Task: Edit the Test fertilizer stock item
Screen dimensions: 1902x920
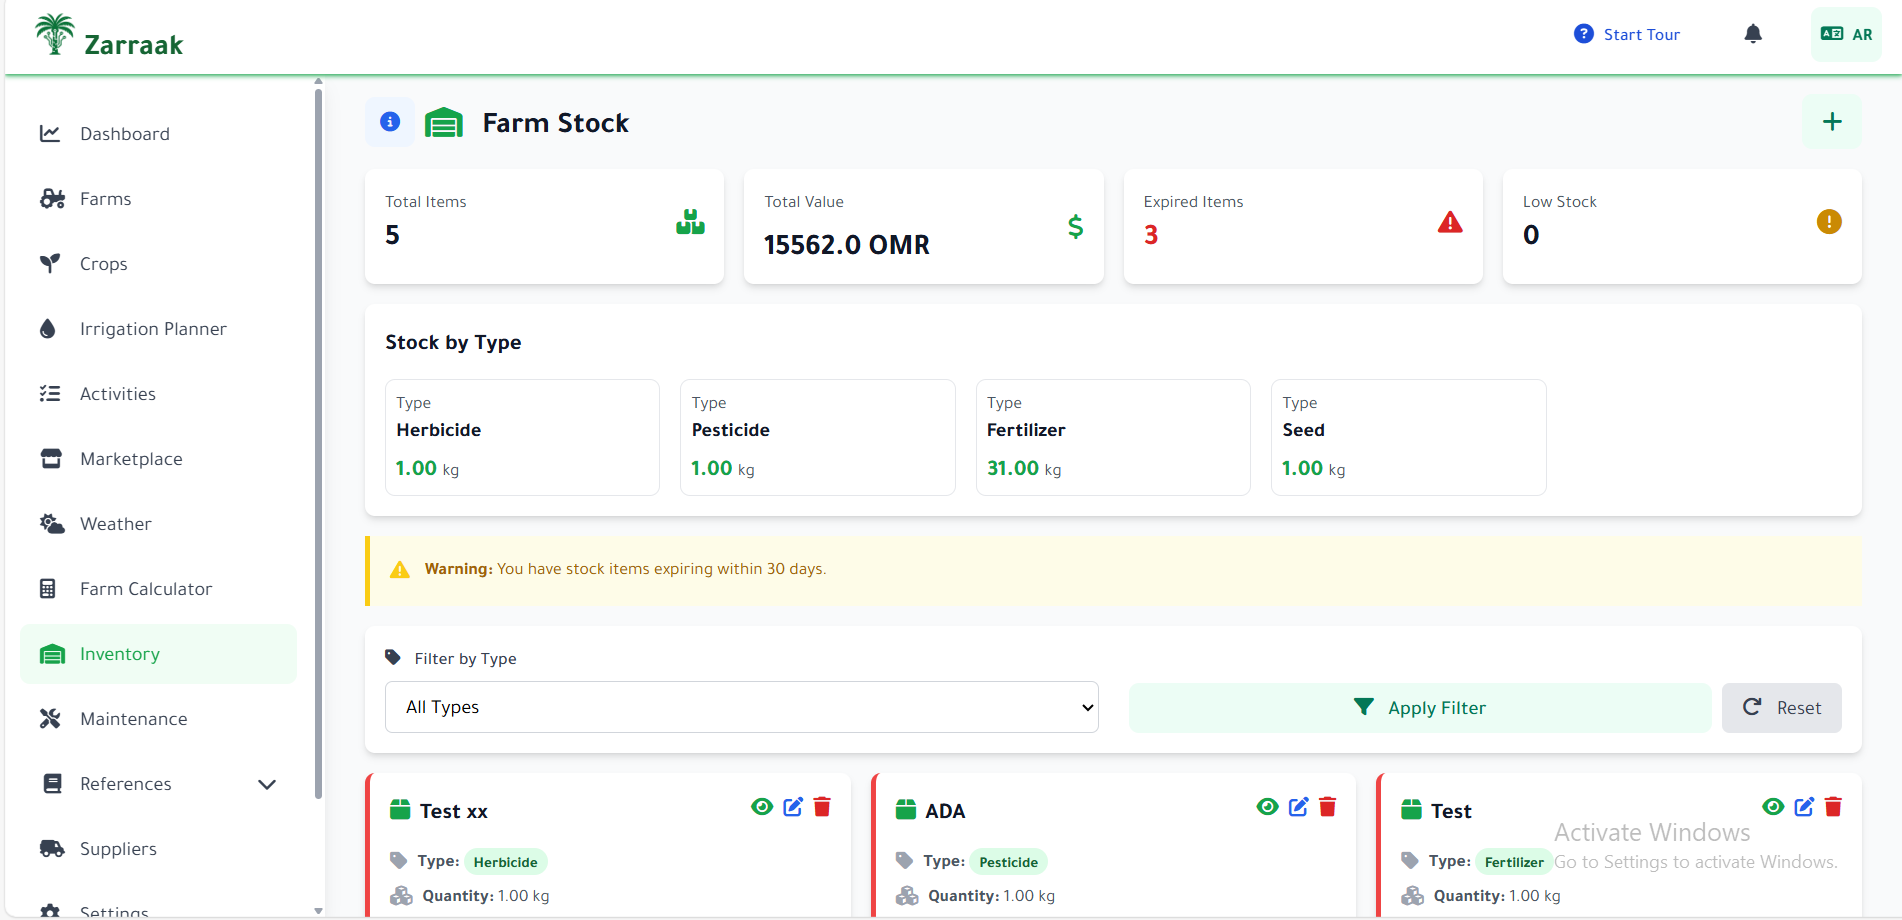Action: (x=1804, y=807)
